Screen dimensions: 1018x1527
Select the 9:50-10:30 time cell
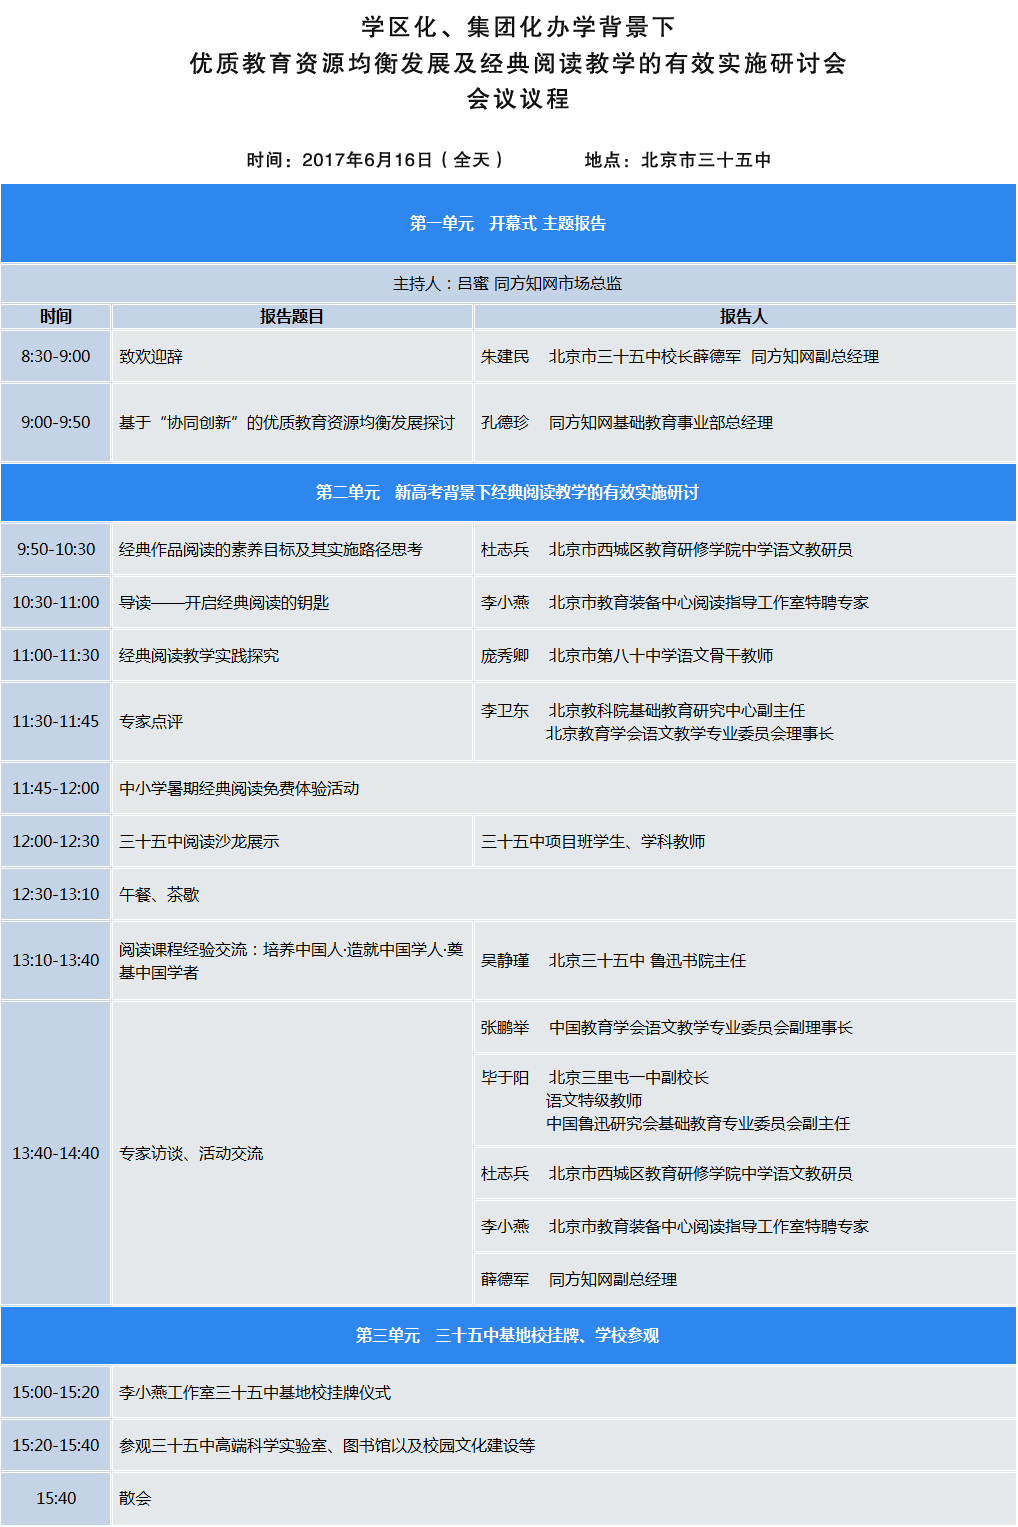(56, 549)
